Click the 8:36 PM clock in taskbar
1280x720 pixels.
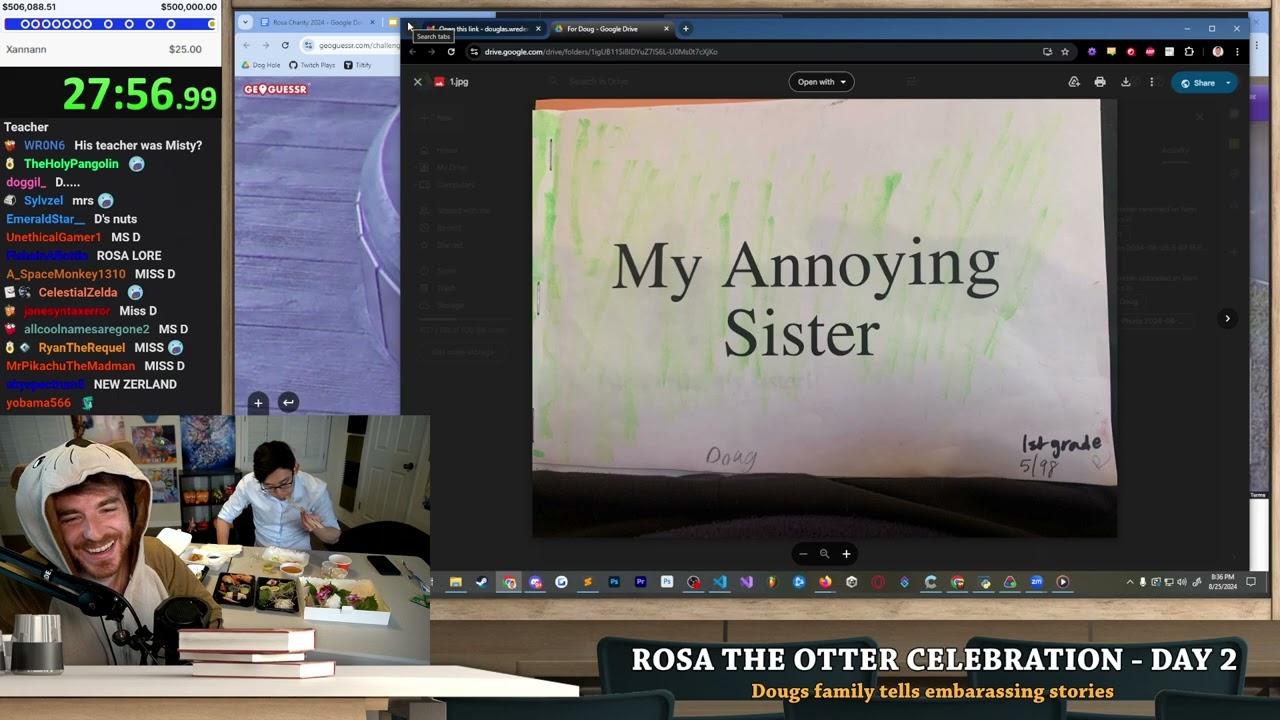(x=1222, y=581)
